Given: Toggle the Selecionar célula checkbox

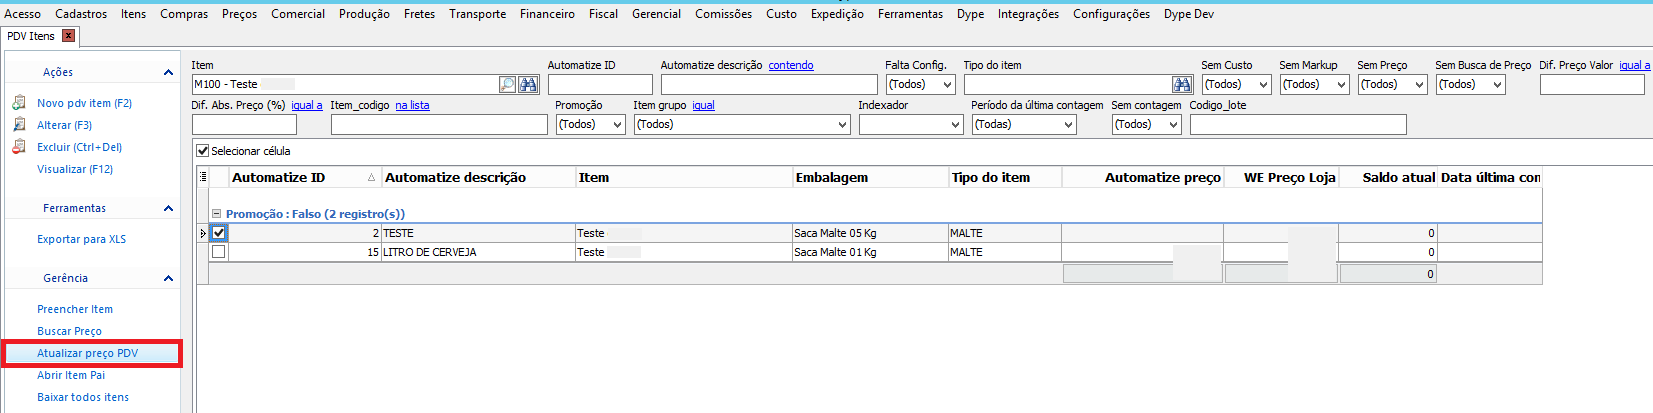Looking at the screenshot, I should (203, 151).
